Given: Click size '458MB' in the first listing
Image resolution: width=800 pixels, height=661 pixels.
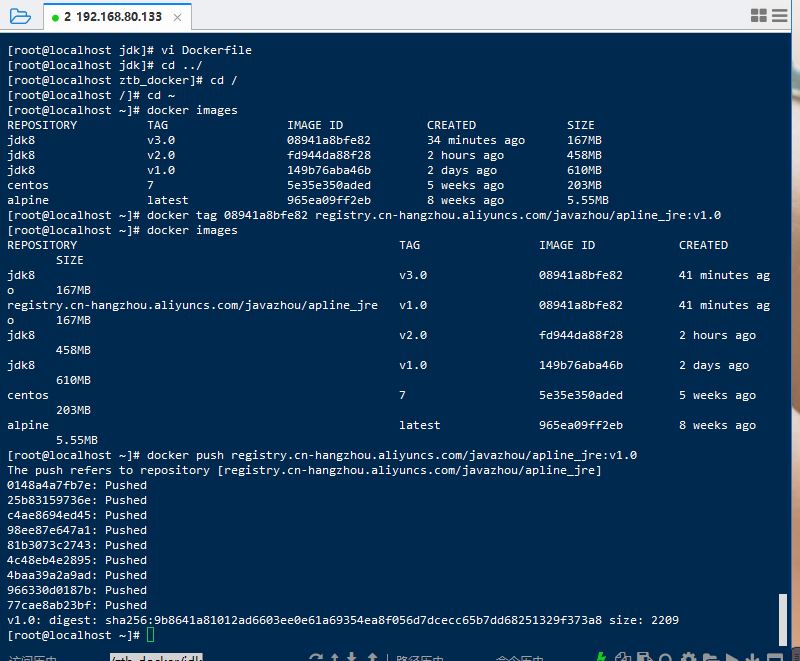Looking at the screenshot, I should (584, 155).
